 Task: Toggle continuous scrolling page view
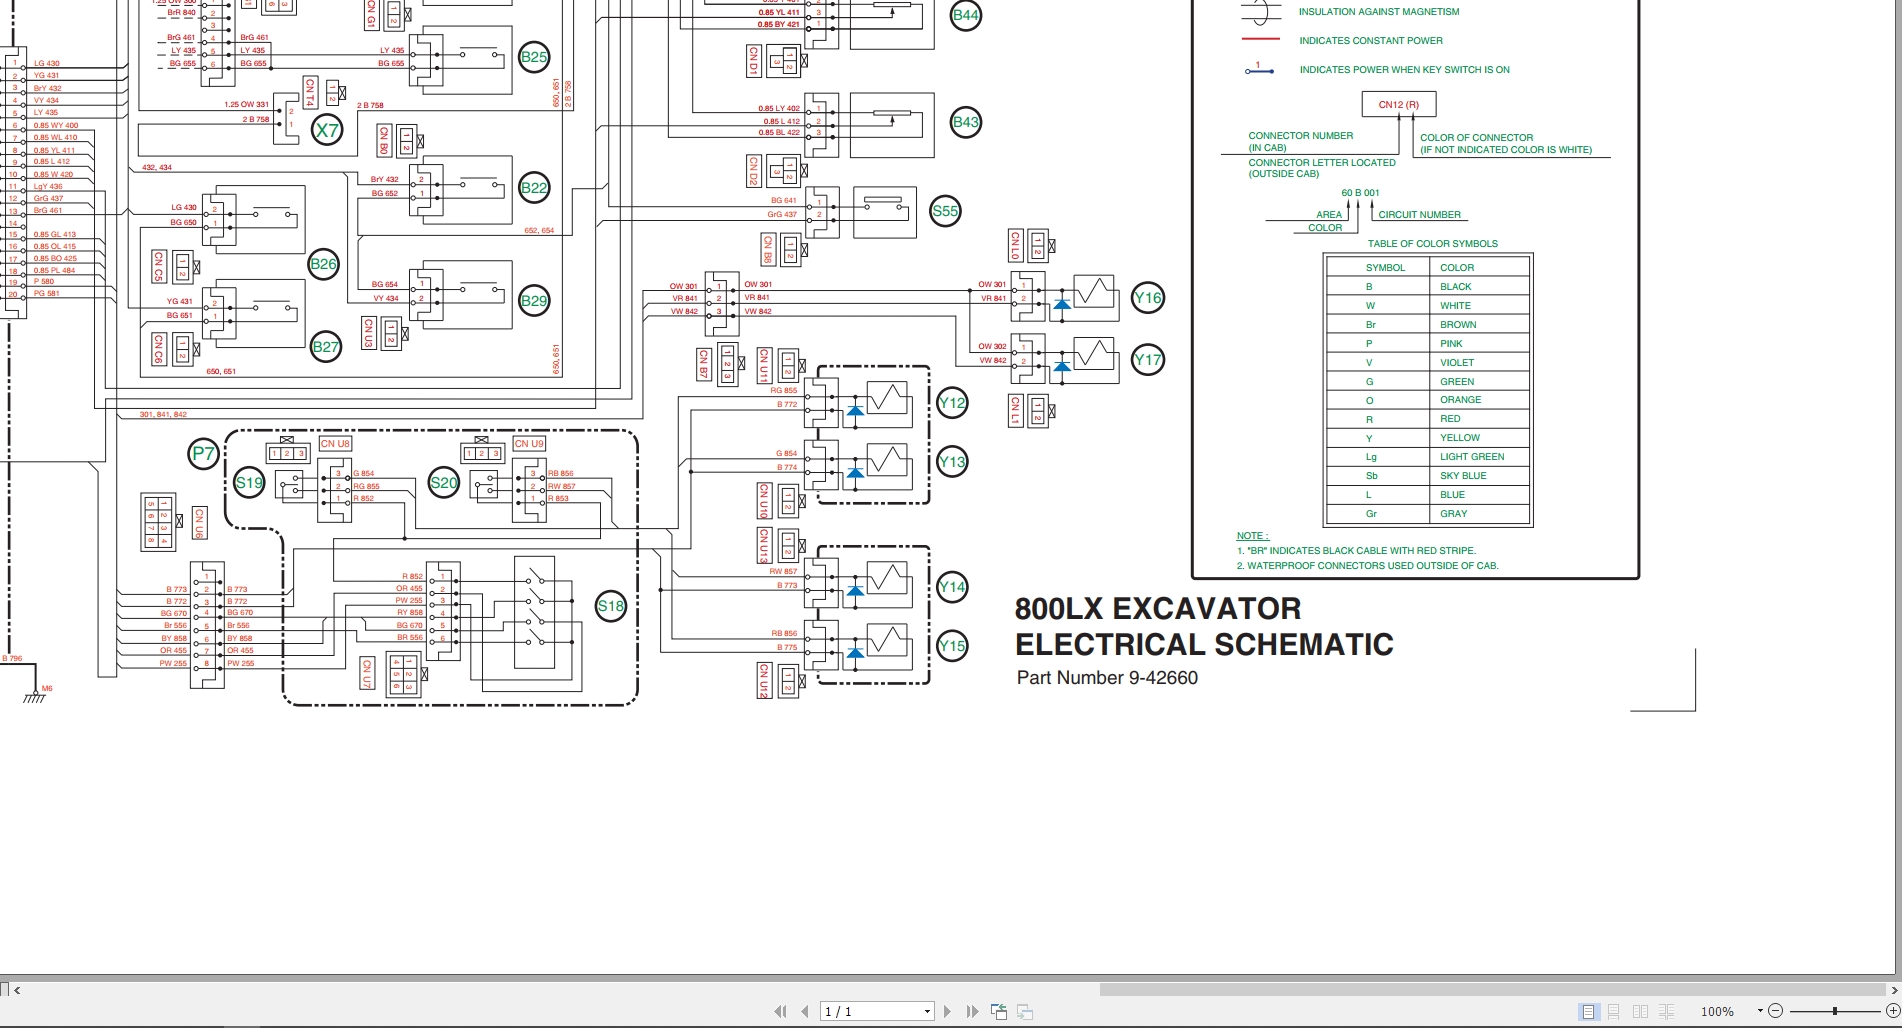tap(1614, 1011)
